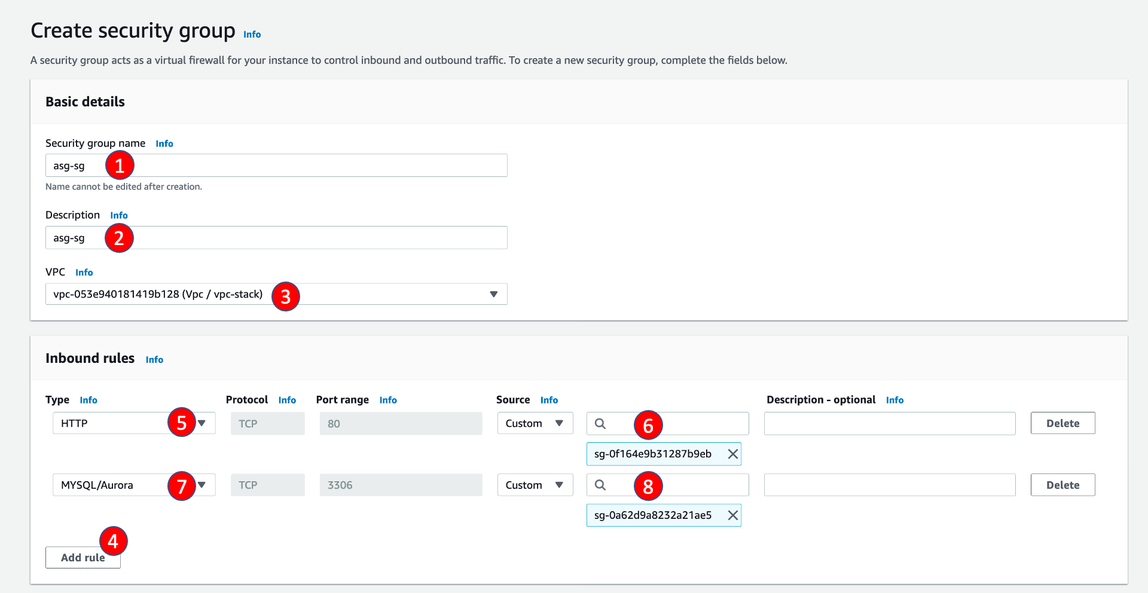Remove security group sg-0f164e9b31287b9eb with its X icon
Image resolution: width=1148 pixels, height=593 pixels.
click(x=732, y=454)
